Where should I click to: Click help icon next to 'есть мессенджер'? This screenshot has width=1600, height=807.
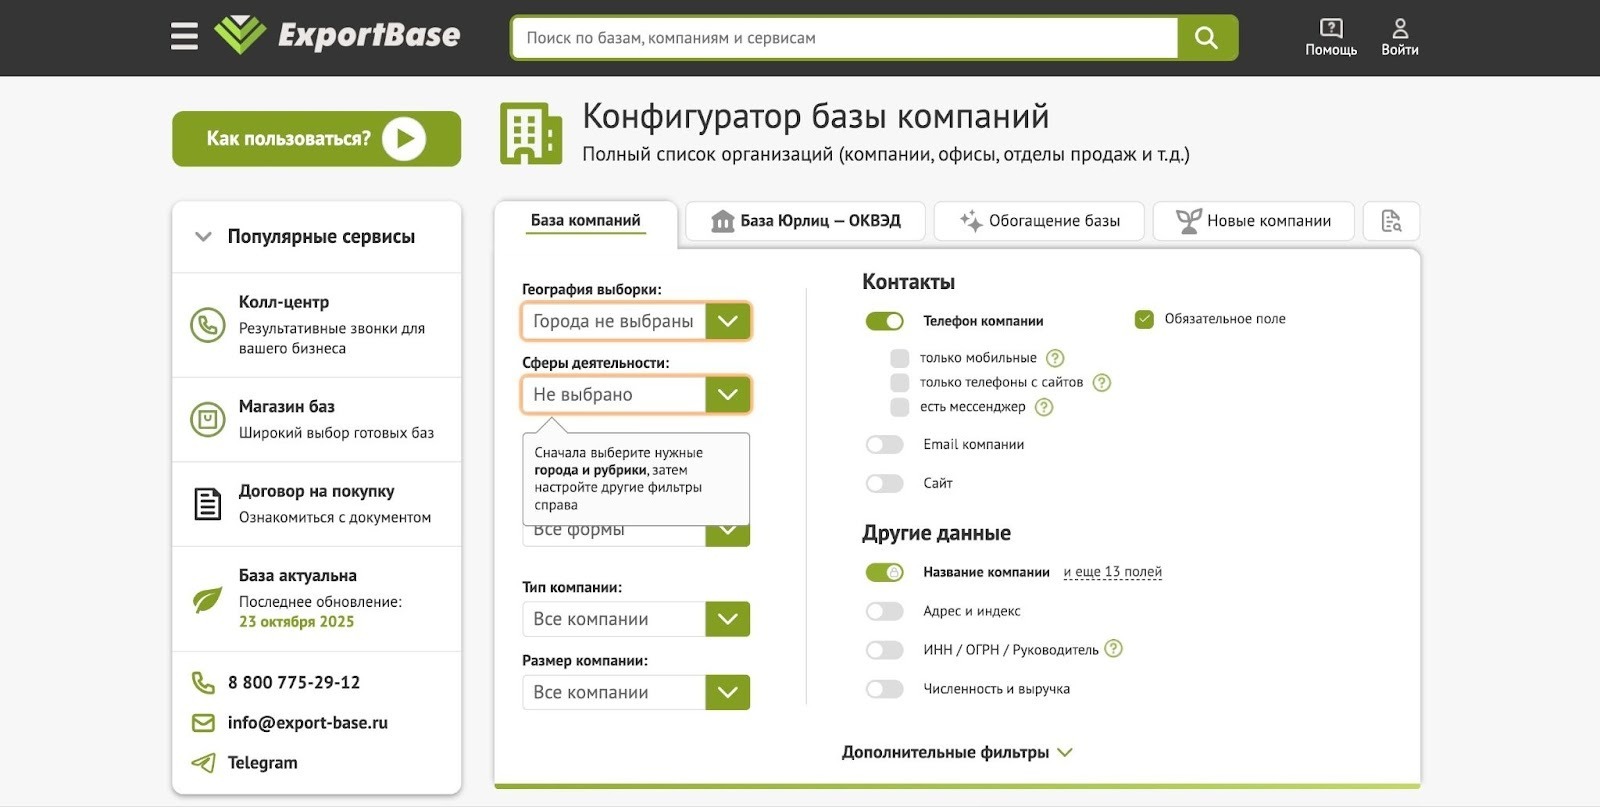click(1044, 407)
